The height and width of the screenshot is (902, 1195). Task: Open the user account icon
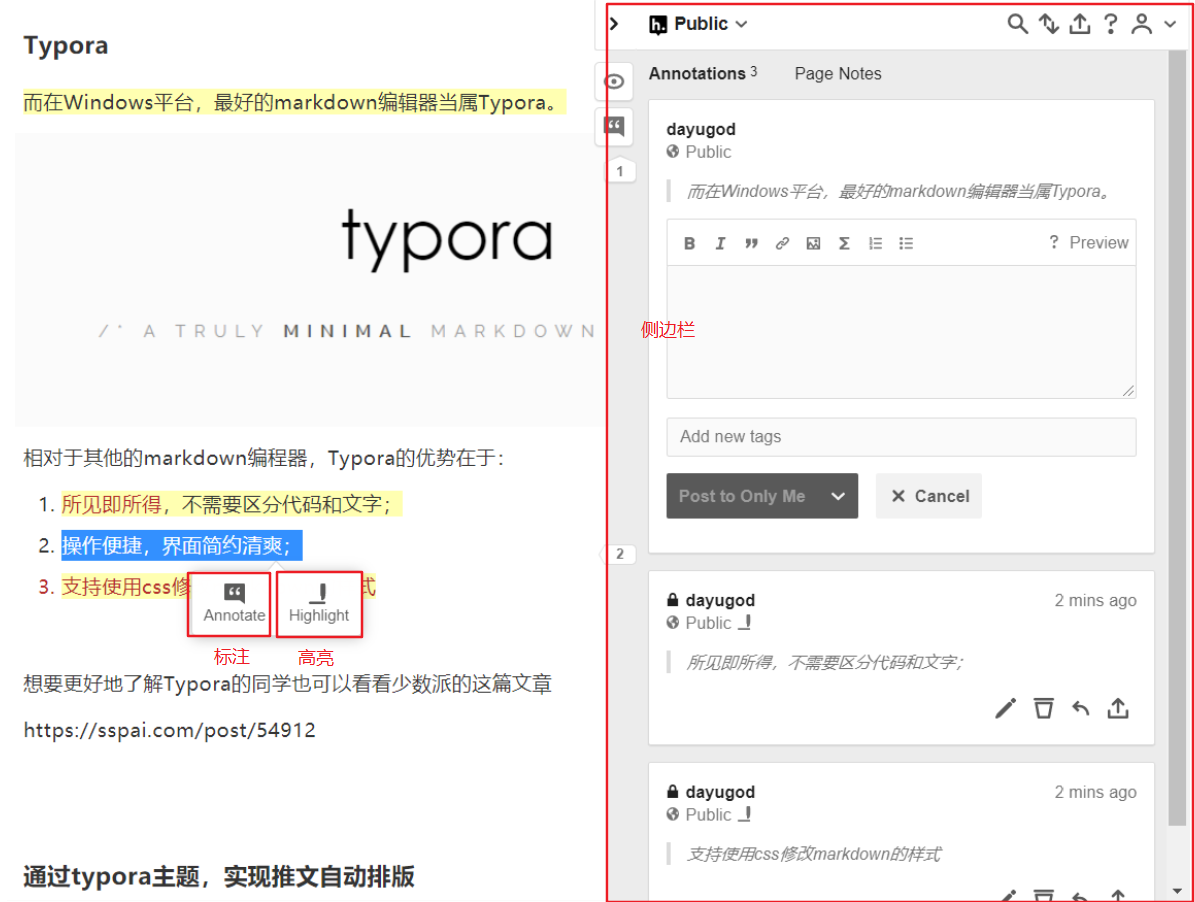(1141, 24)
